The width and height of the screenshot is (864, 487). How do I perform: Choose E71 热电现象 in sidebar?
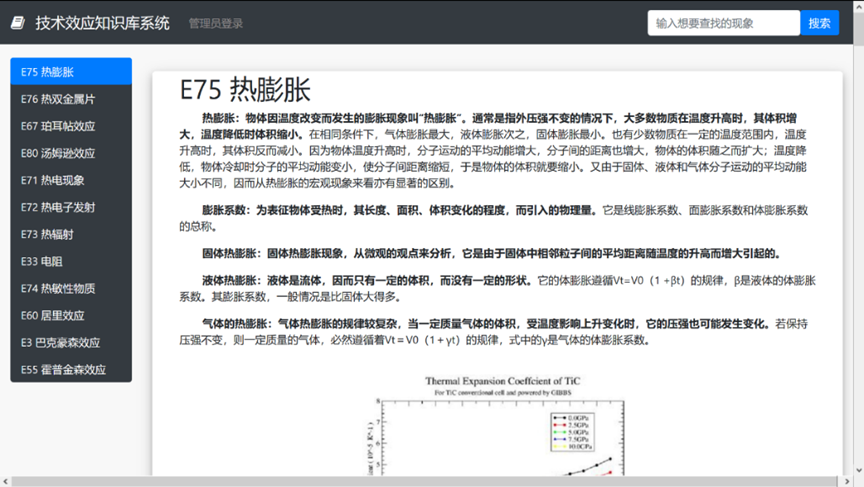pos(71,180)
